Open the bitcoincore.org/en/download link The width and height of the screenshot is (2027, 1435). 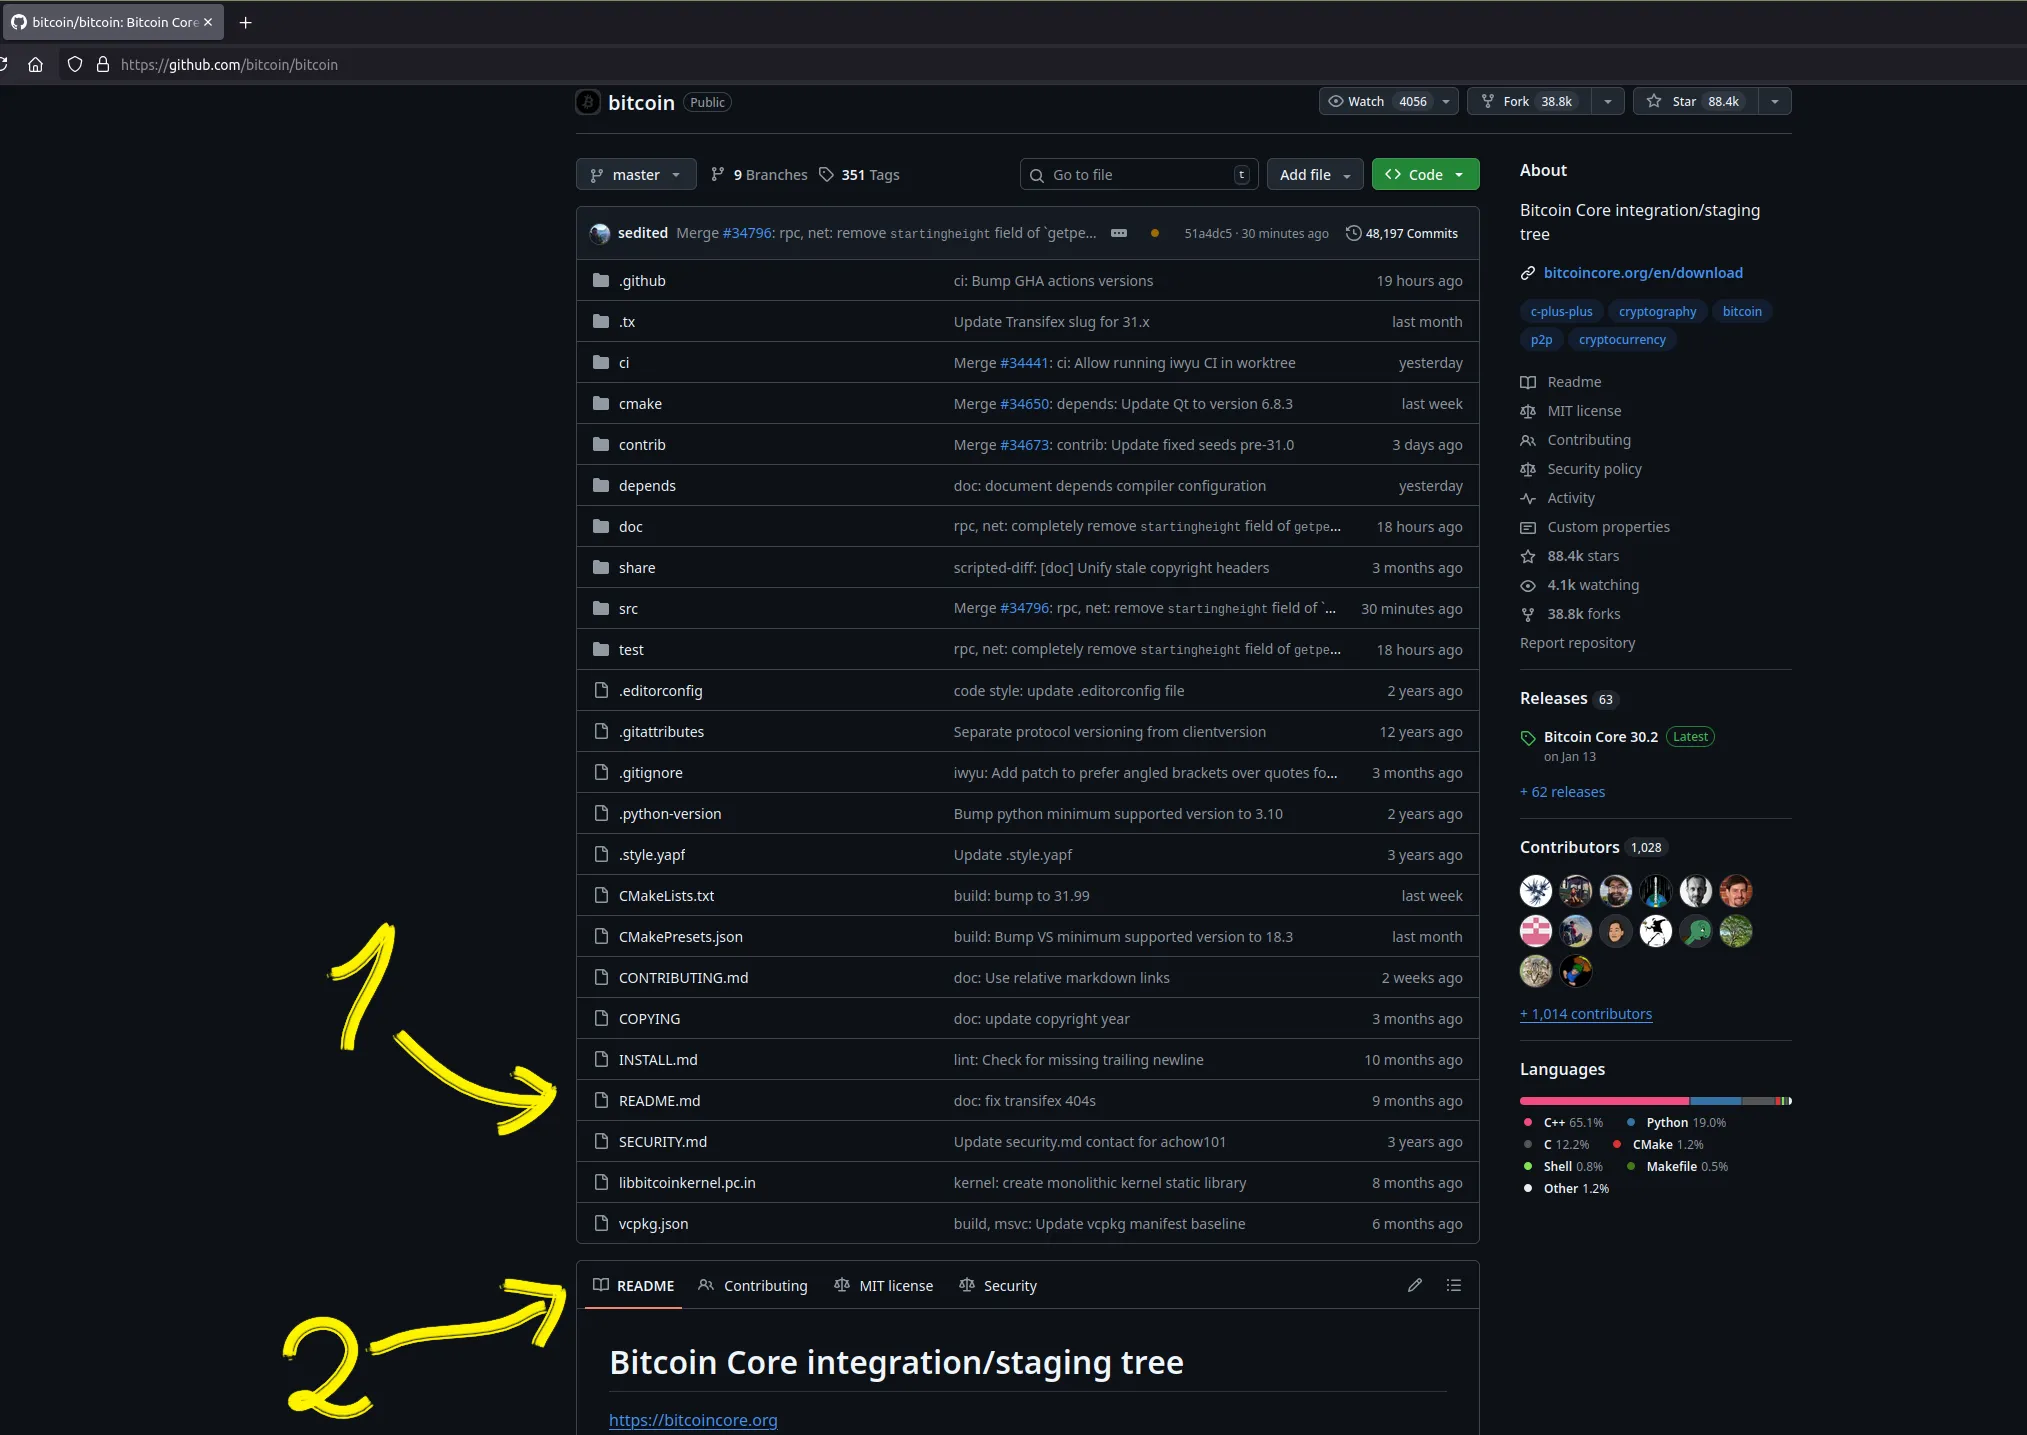click(x=1643, y=273)
